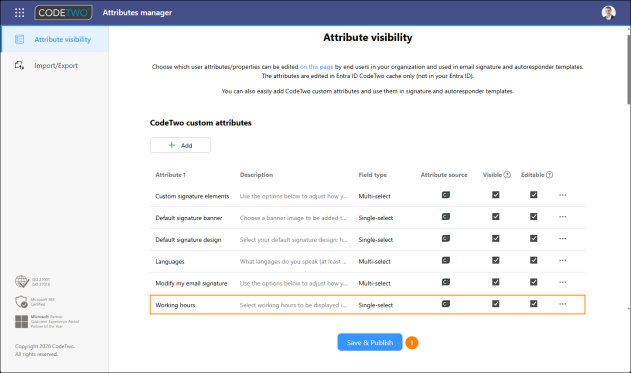
Task: Toggle Visible for Default signature banner
Action: click(496, 216)
